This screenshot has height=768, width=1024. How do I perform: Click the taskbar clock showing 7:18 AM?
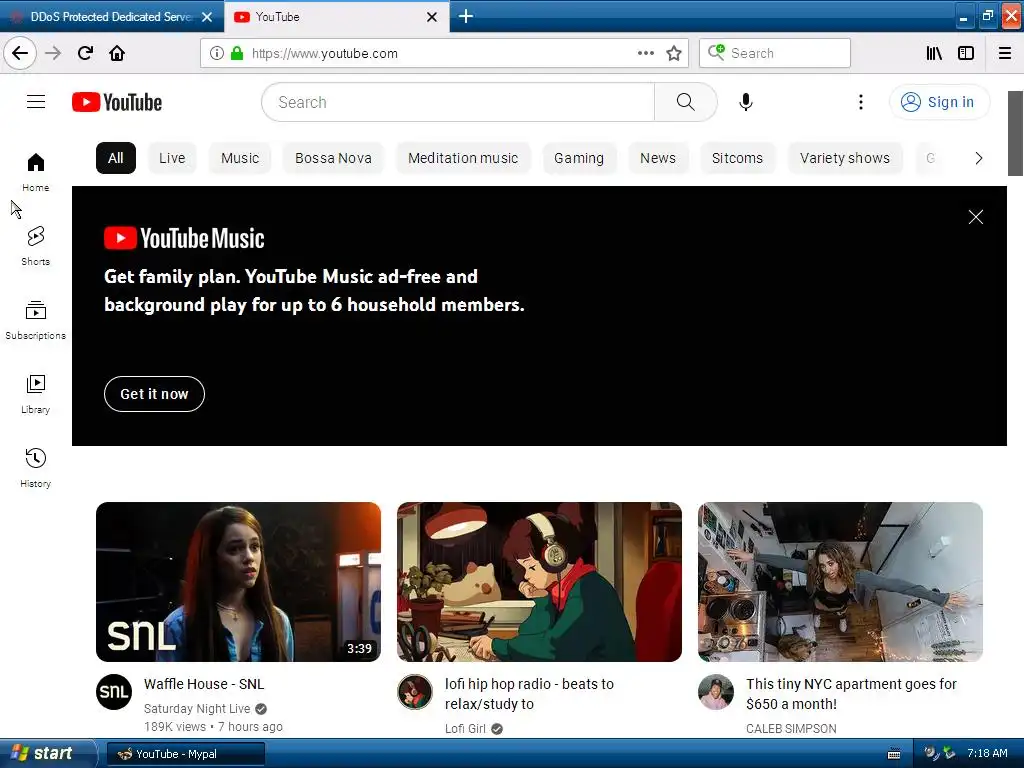point(987,753)
